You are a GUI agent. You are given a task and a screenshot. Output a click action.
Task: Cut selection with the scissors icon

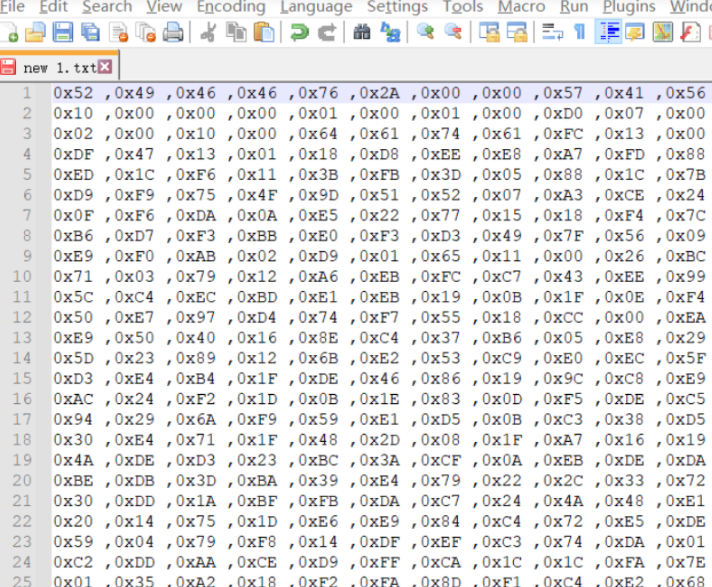point(208,32)
